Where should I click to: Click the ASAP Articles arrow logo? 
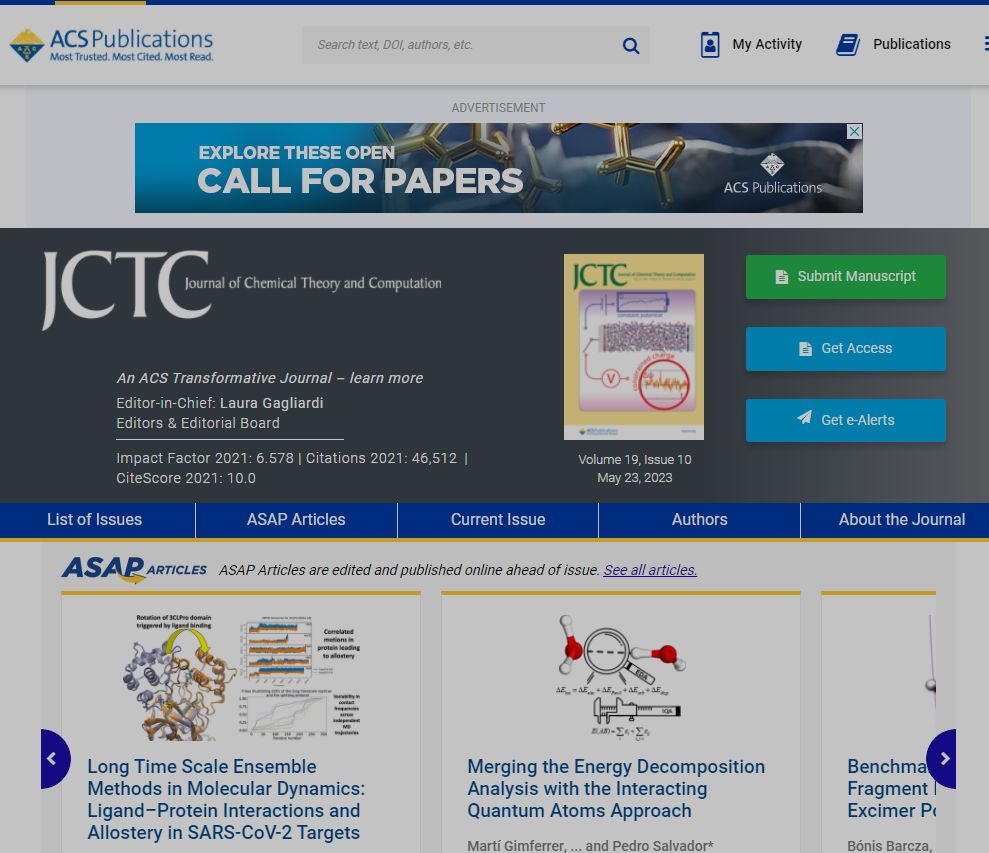[132, 570]
